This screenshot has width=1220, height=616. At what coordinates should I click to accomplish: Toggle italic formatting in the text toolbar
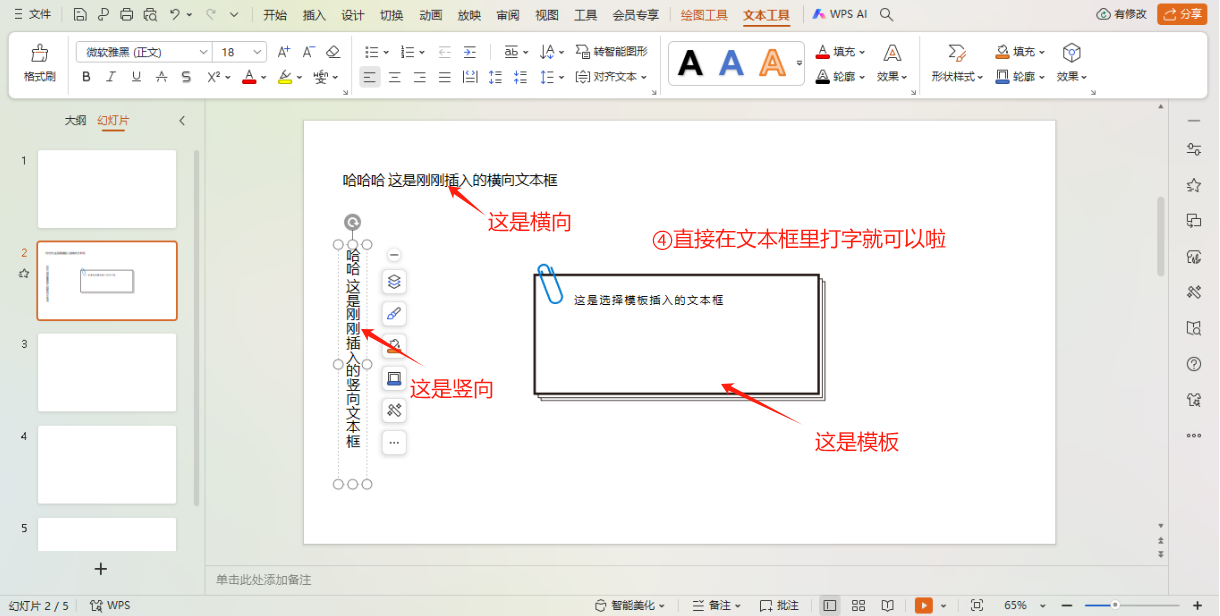(x=110, y=76)
